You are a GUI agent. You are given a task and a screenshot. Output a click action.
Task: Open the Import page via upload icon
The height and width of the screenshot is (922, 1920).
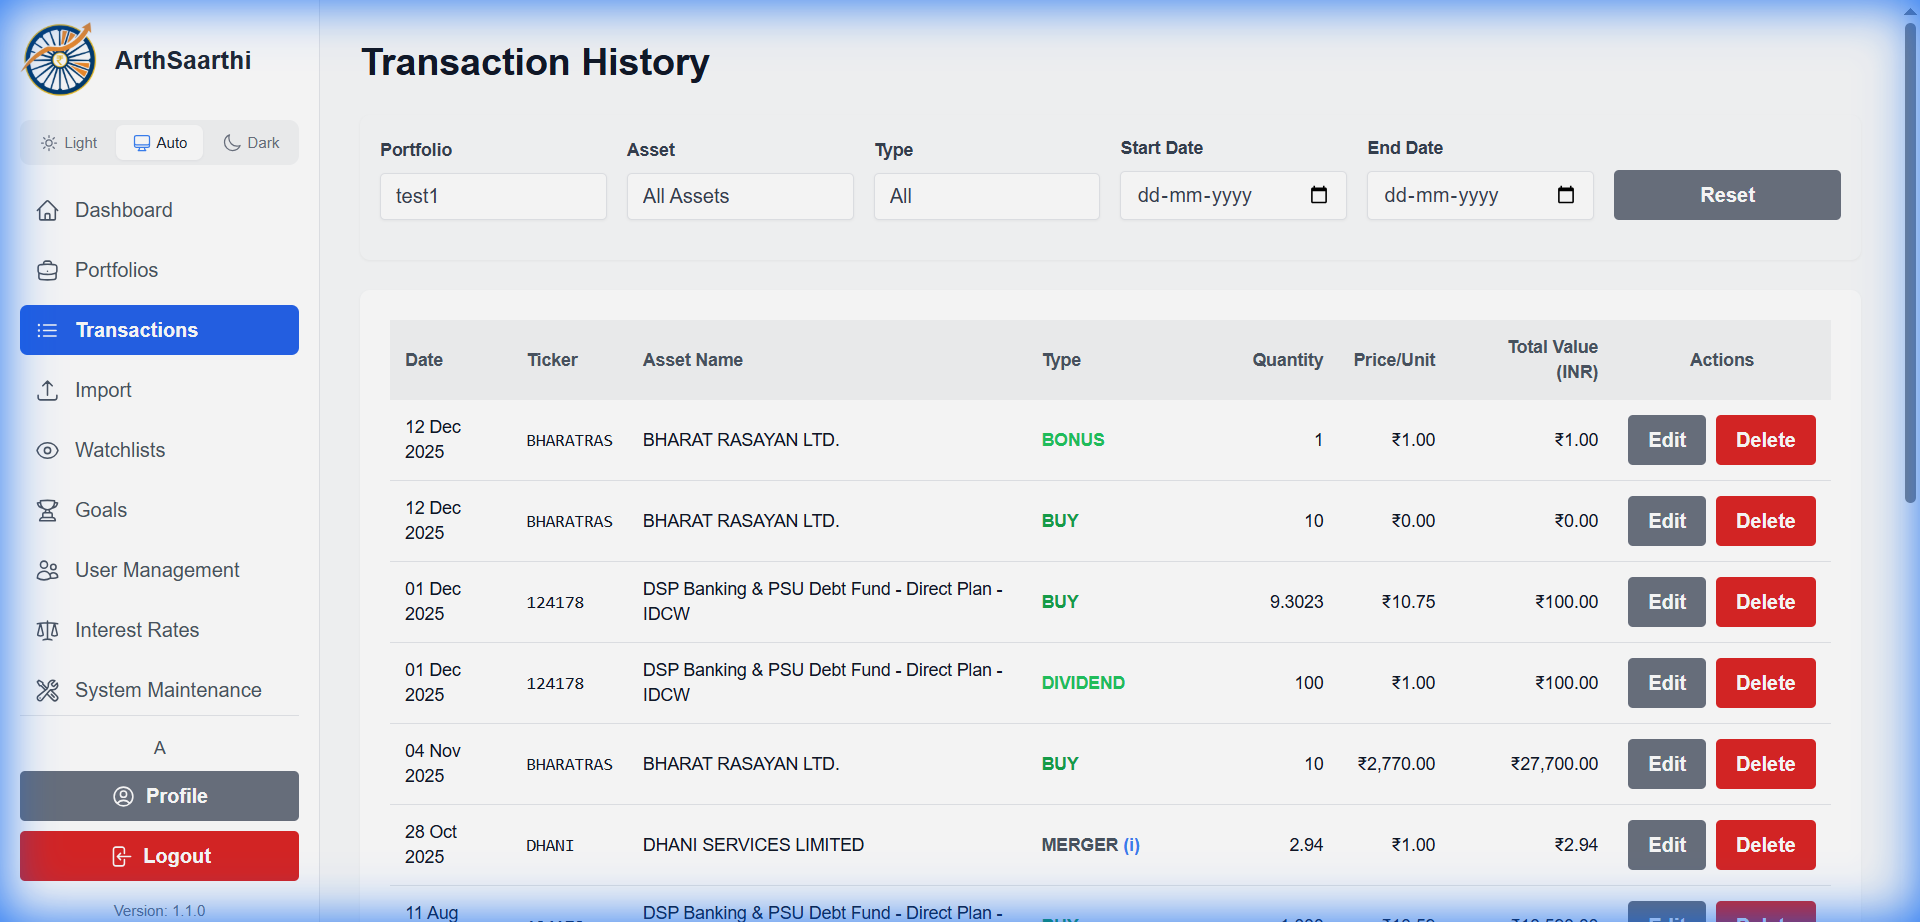pyautogui.click(x=48, y=390)
